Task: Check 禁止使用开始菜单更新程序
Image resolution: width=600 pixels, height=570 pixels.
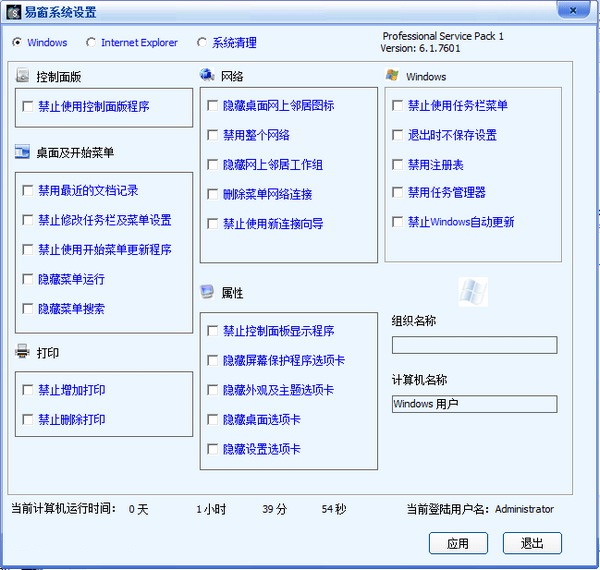Action: click(x=28, y=249)
